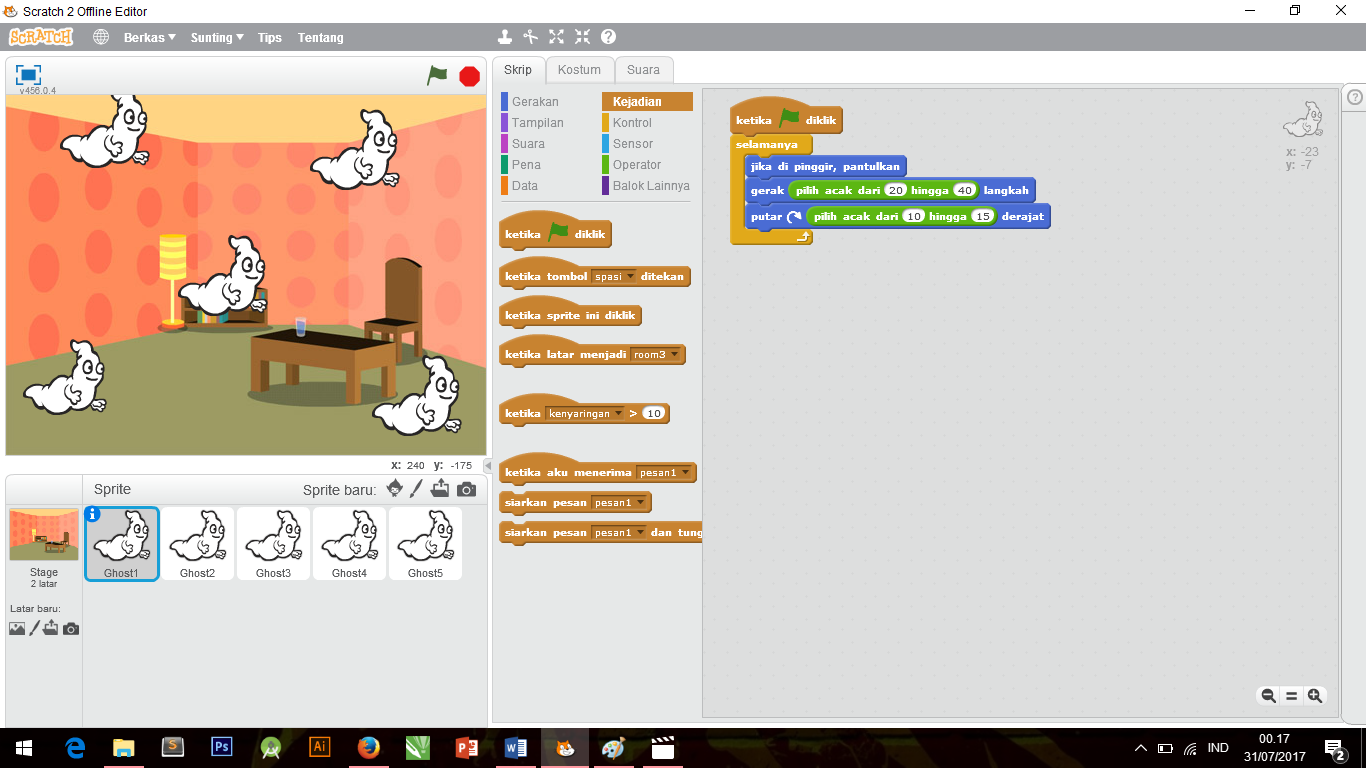Click the Grow sprite tool

(x=556, y=37)
